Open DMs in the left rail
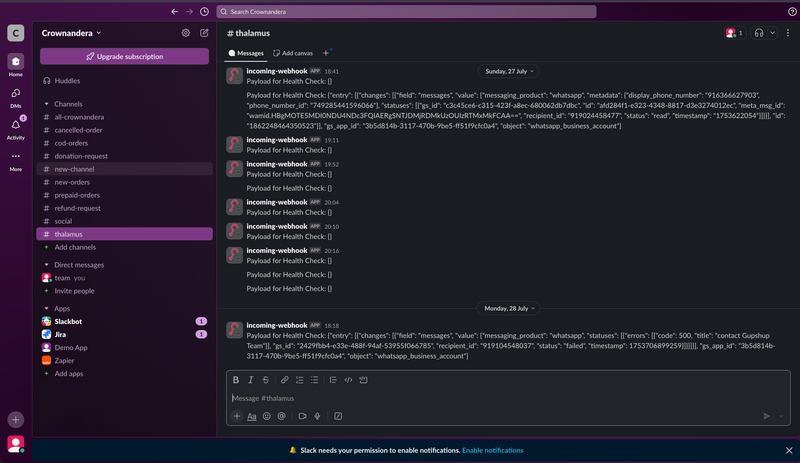The width and height of the screenshot is (800, 463). coord(15,94)
